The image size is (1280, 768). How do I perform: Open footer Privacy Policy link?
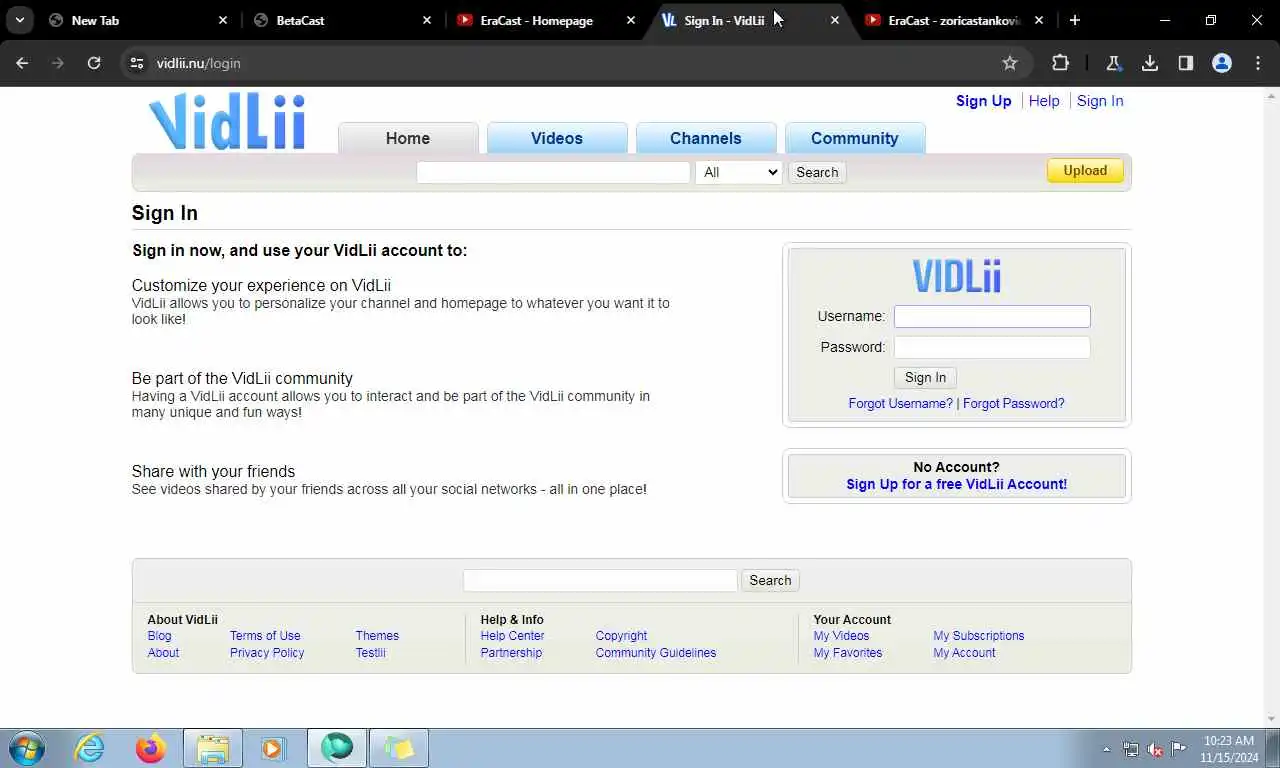[267, 653]
